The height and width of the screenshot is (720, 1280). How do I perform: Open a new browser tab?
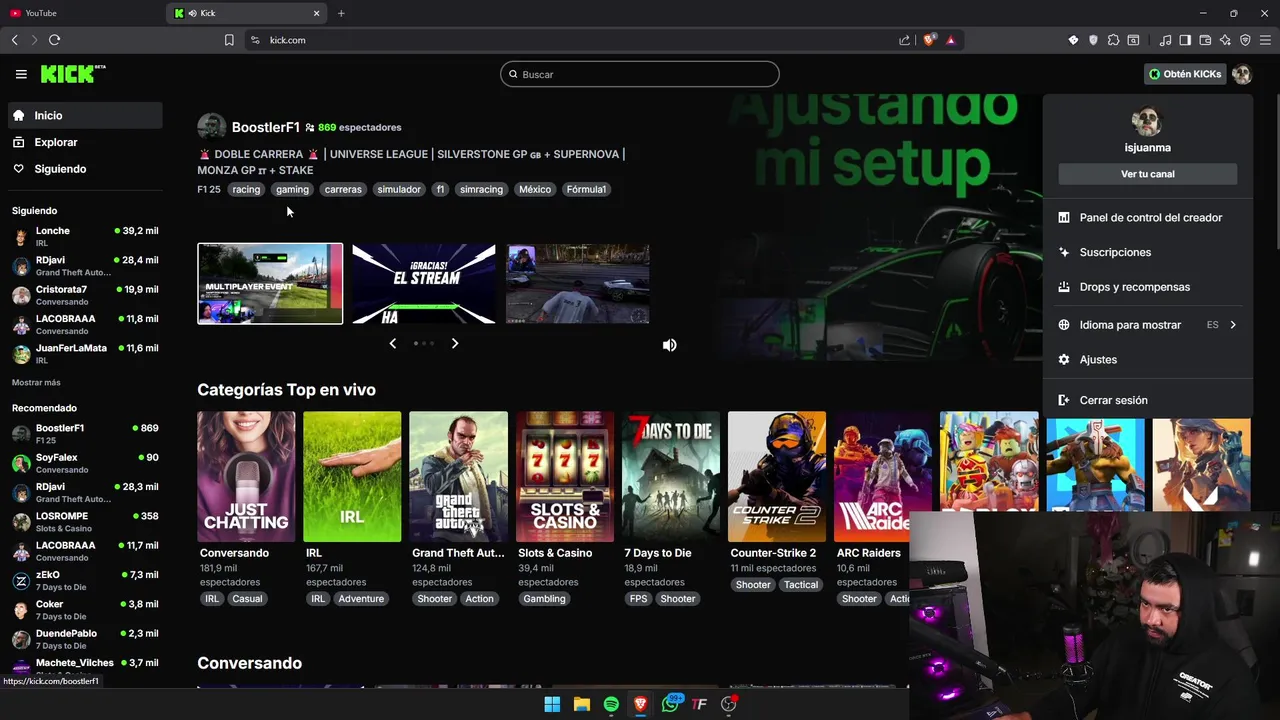pyautogui.click(x=341, y=13)
